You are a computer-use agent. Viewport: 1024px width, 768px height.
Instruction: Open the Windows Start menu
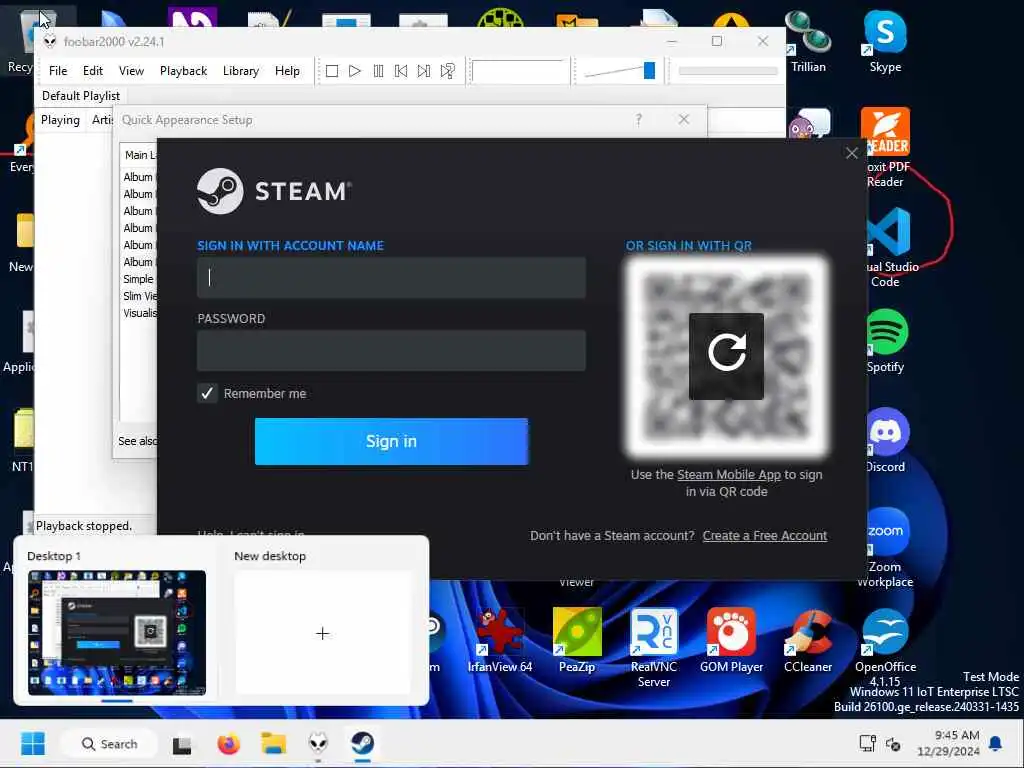pos(33,744)
